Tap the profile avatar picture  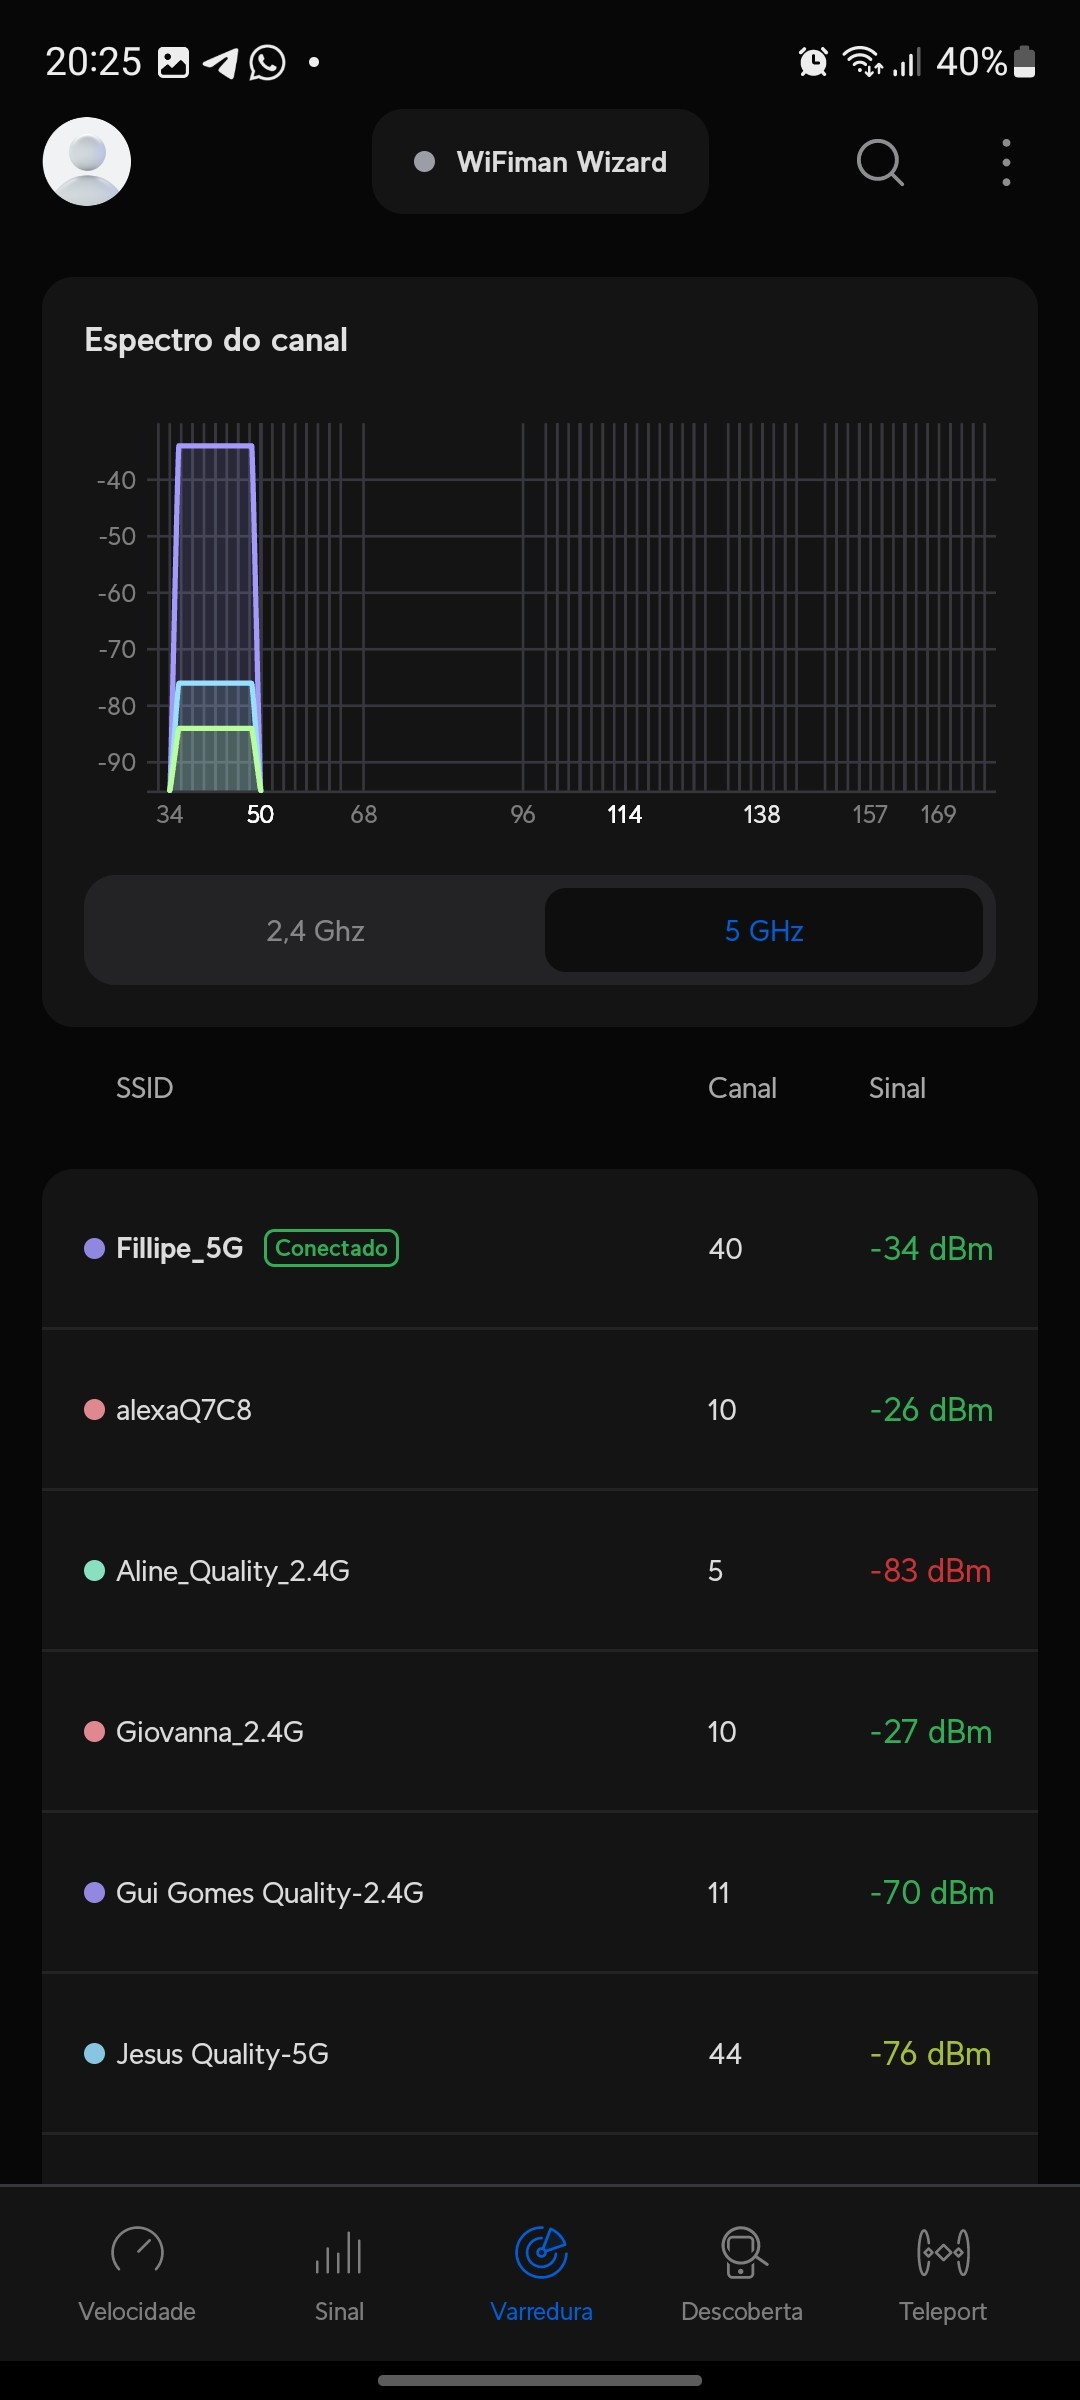coord(87,162)
